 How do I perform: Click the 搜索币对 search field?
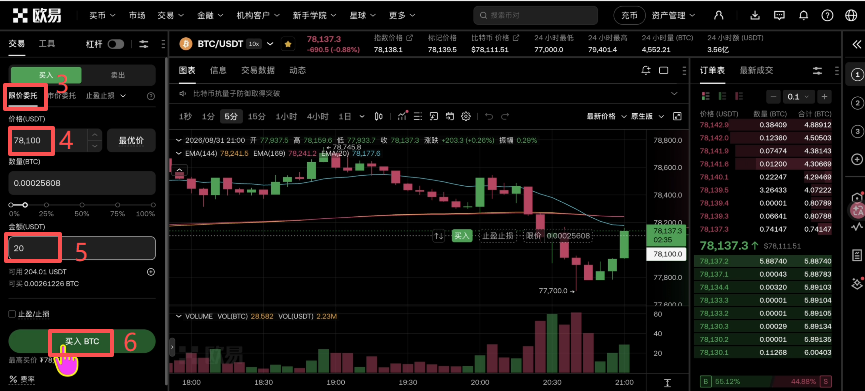[535, 15]
